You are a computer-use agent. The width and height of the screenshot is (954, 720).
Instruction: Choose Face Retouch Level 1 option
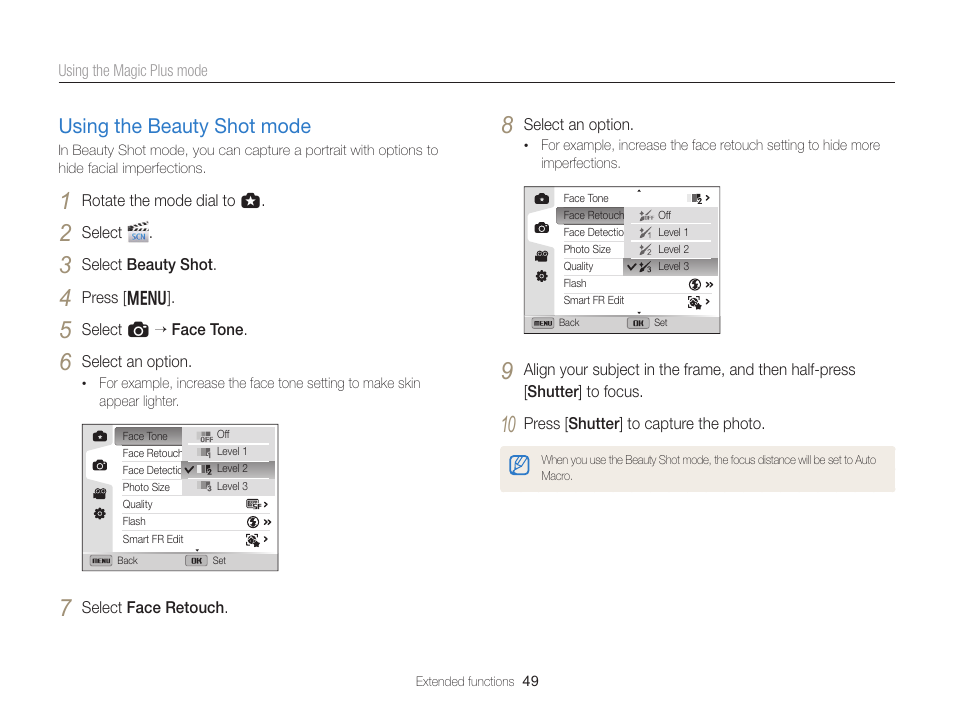pyautogui.click(x=670, y=232)
